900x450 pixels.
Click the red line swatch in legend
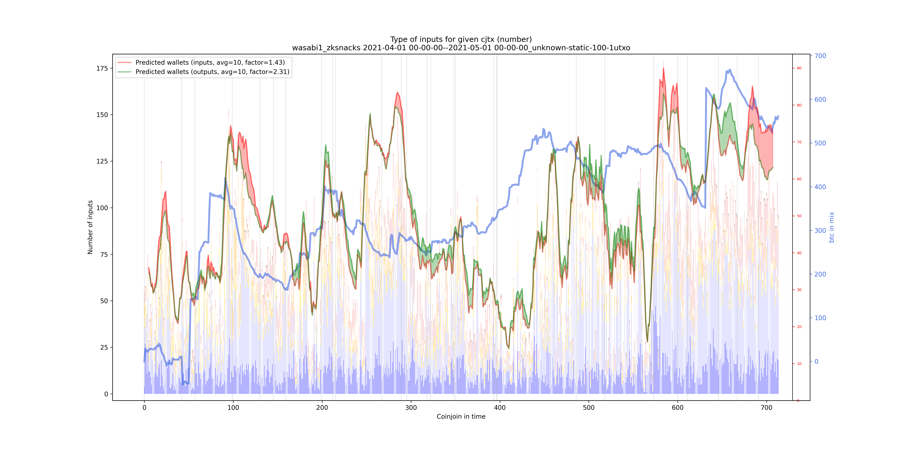tap(124, 62)
